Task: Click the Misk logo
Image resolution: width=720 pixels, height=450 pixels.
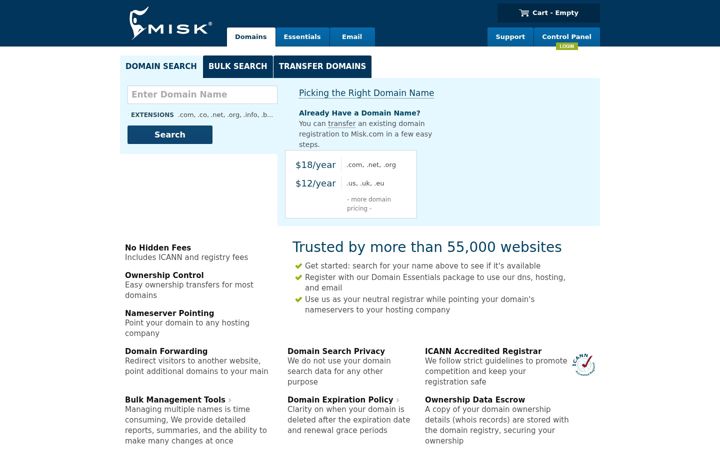Action: 170,23
